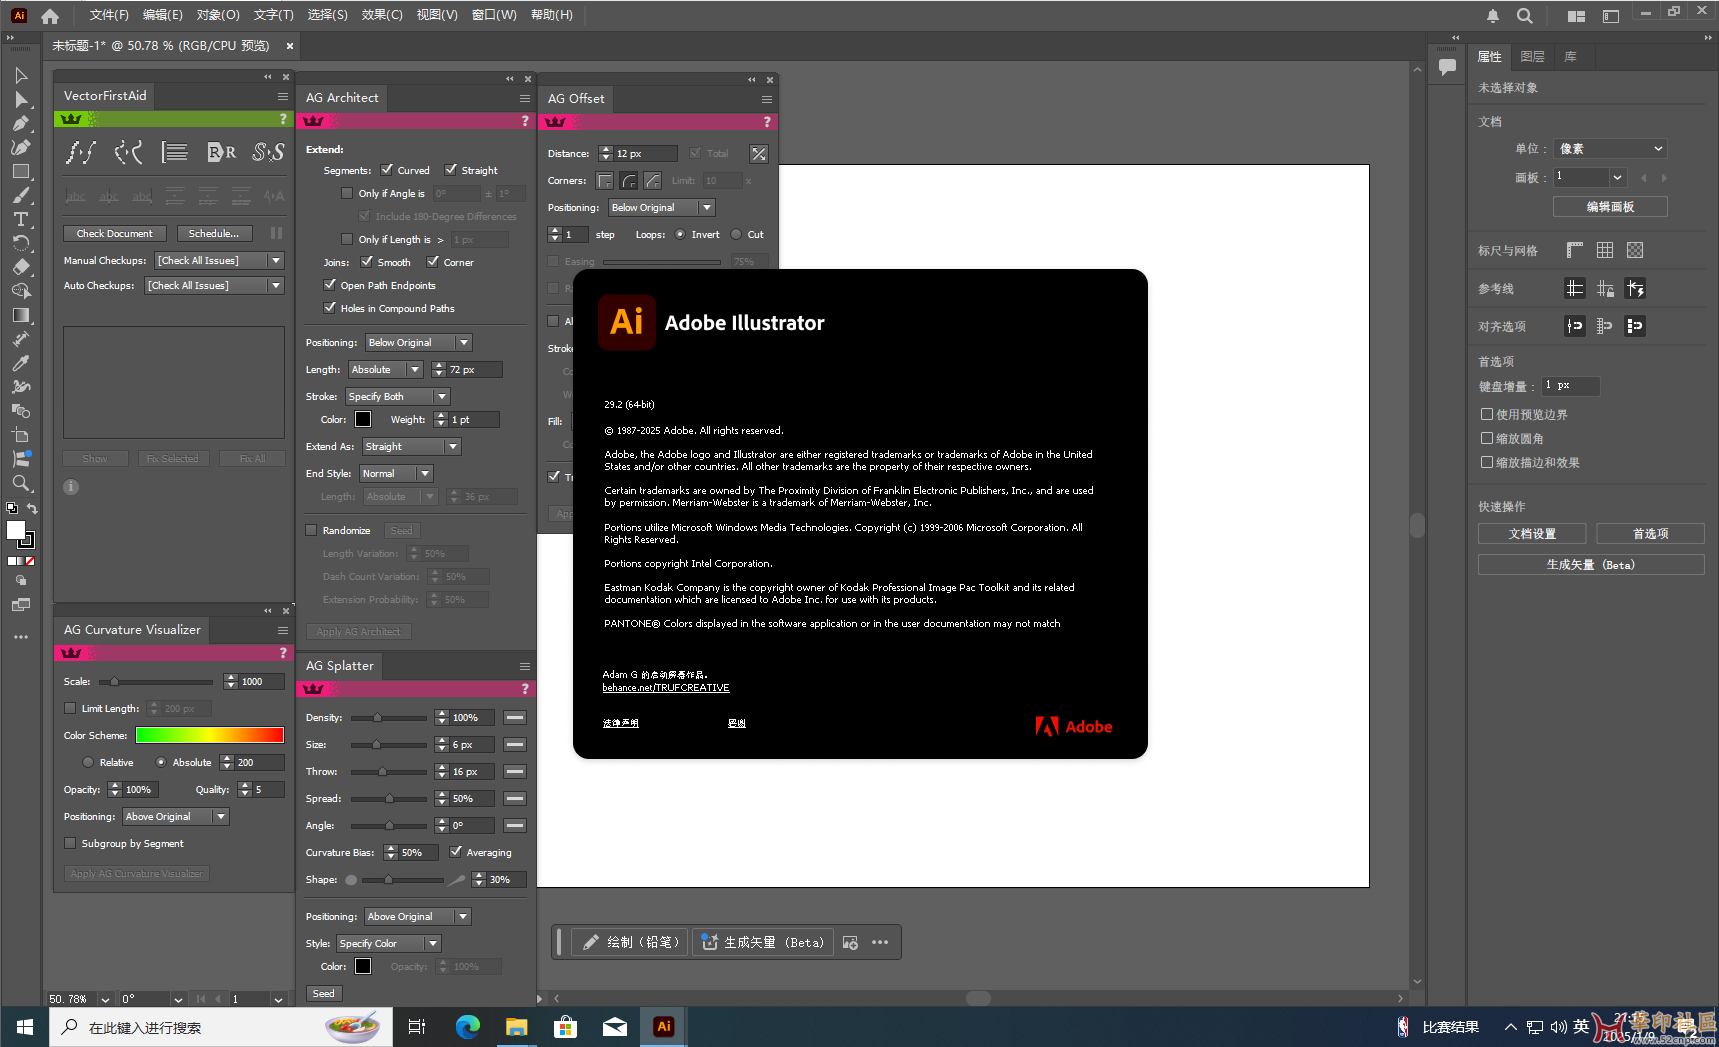Image resolution: width=1719 pixels, height=1047 pixels.
Task: Click the Color Scheme gradient swatch
Action: click(210, 735)
